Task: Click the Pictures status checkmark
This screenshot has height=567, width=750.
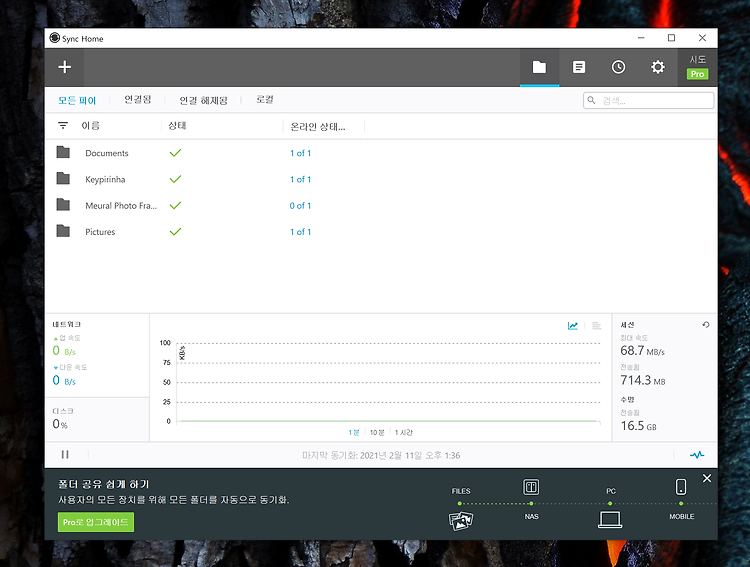Action: pos(176,232)
